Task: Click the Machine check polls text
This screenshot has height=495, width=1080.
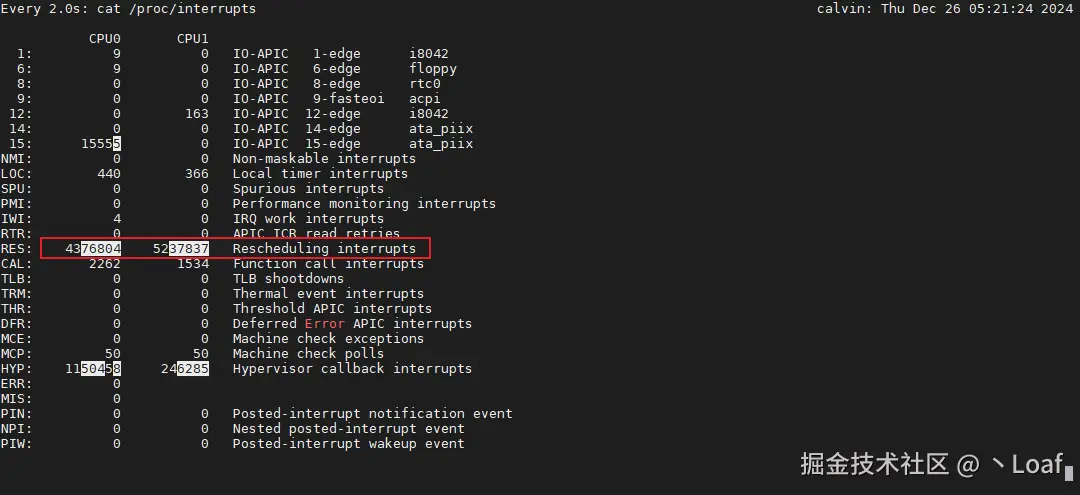Action: pyautogui.click(x=308, y=354)
